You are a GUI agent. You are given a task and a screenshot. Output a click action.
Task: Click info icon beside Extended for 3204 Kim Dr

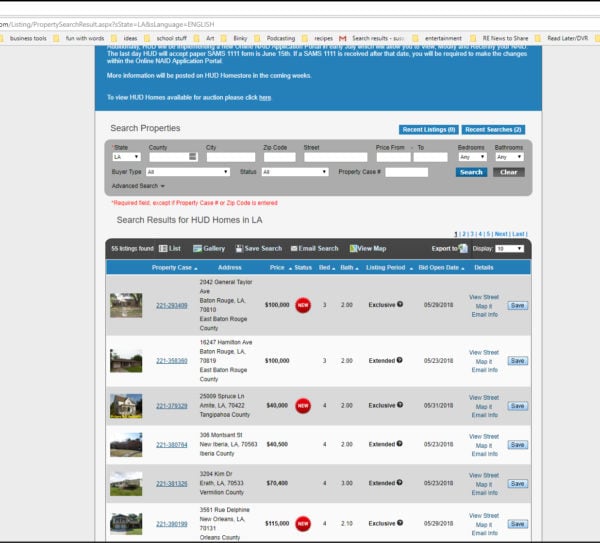[x=399, y=483]
